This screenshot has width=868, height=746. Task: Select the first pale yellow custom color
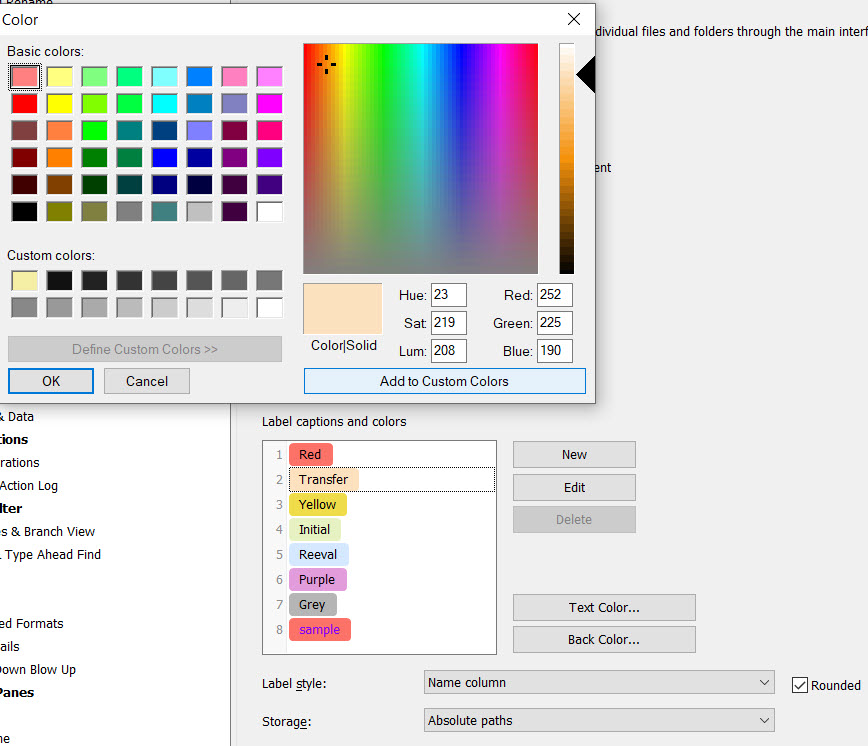25,281
